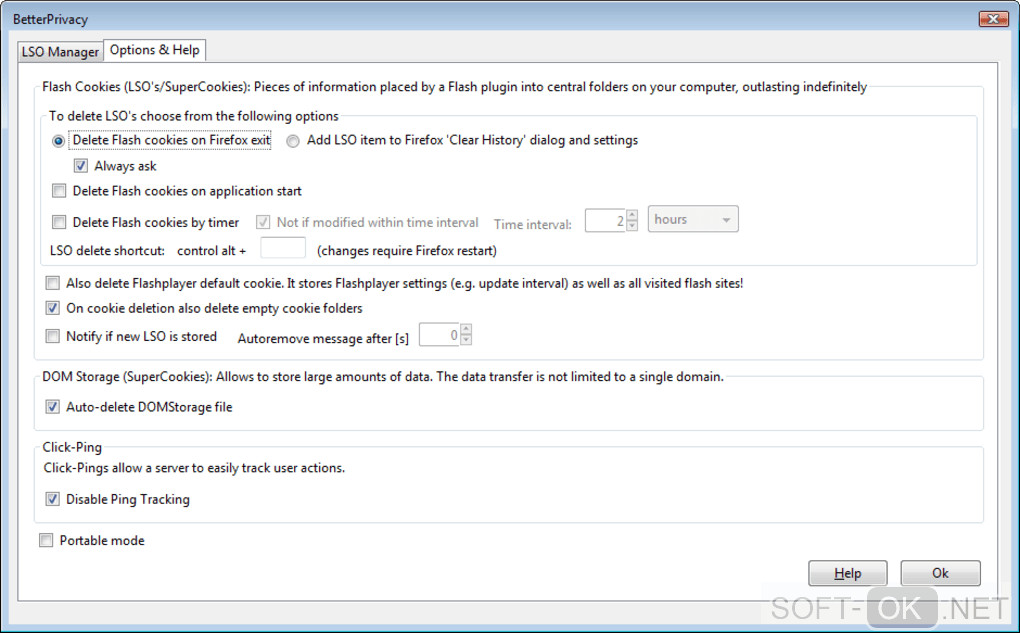Switch to the LSO Manager tab
This screenshot has width=1020, height=633.
pos(60,51)
